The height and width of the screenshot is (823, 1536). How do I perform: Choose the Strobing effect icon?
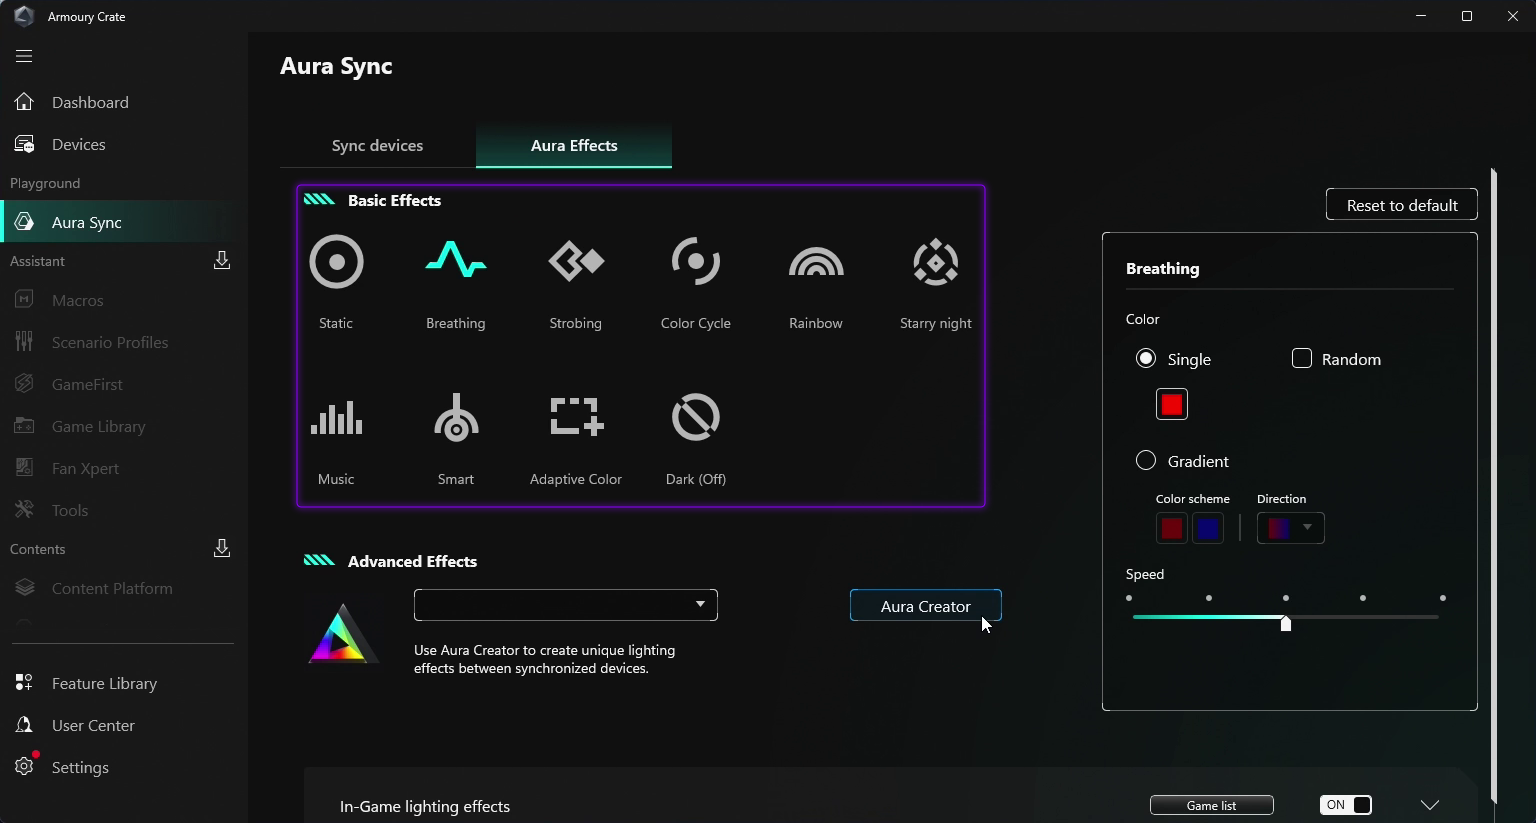pyautogui.click(x=576, y=263)
